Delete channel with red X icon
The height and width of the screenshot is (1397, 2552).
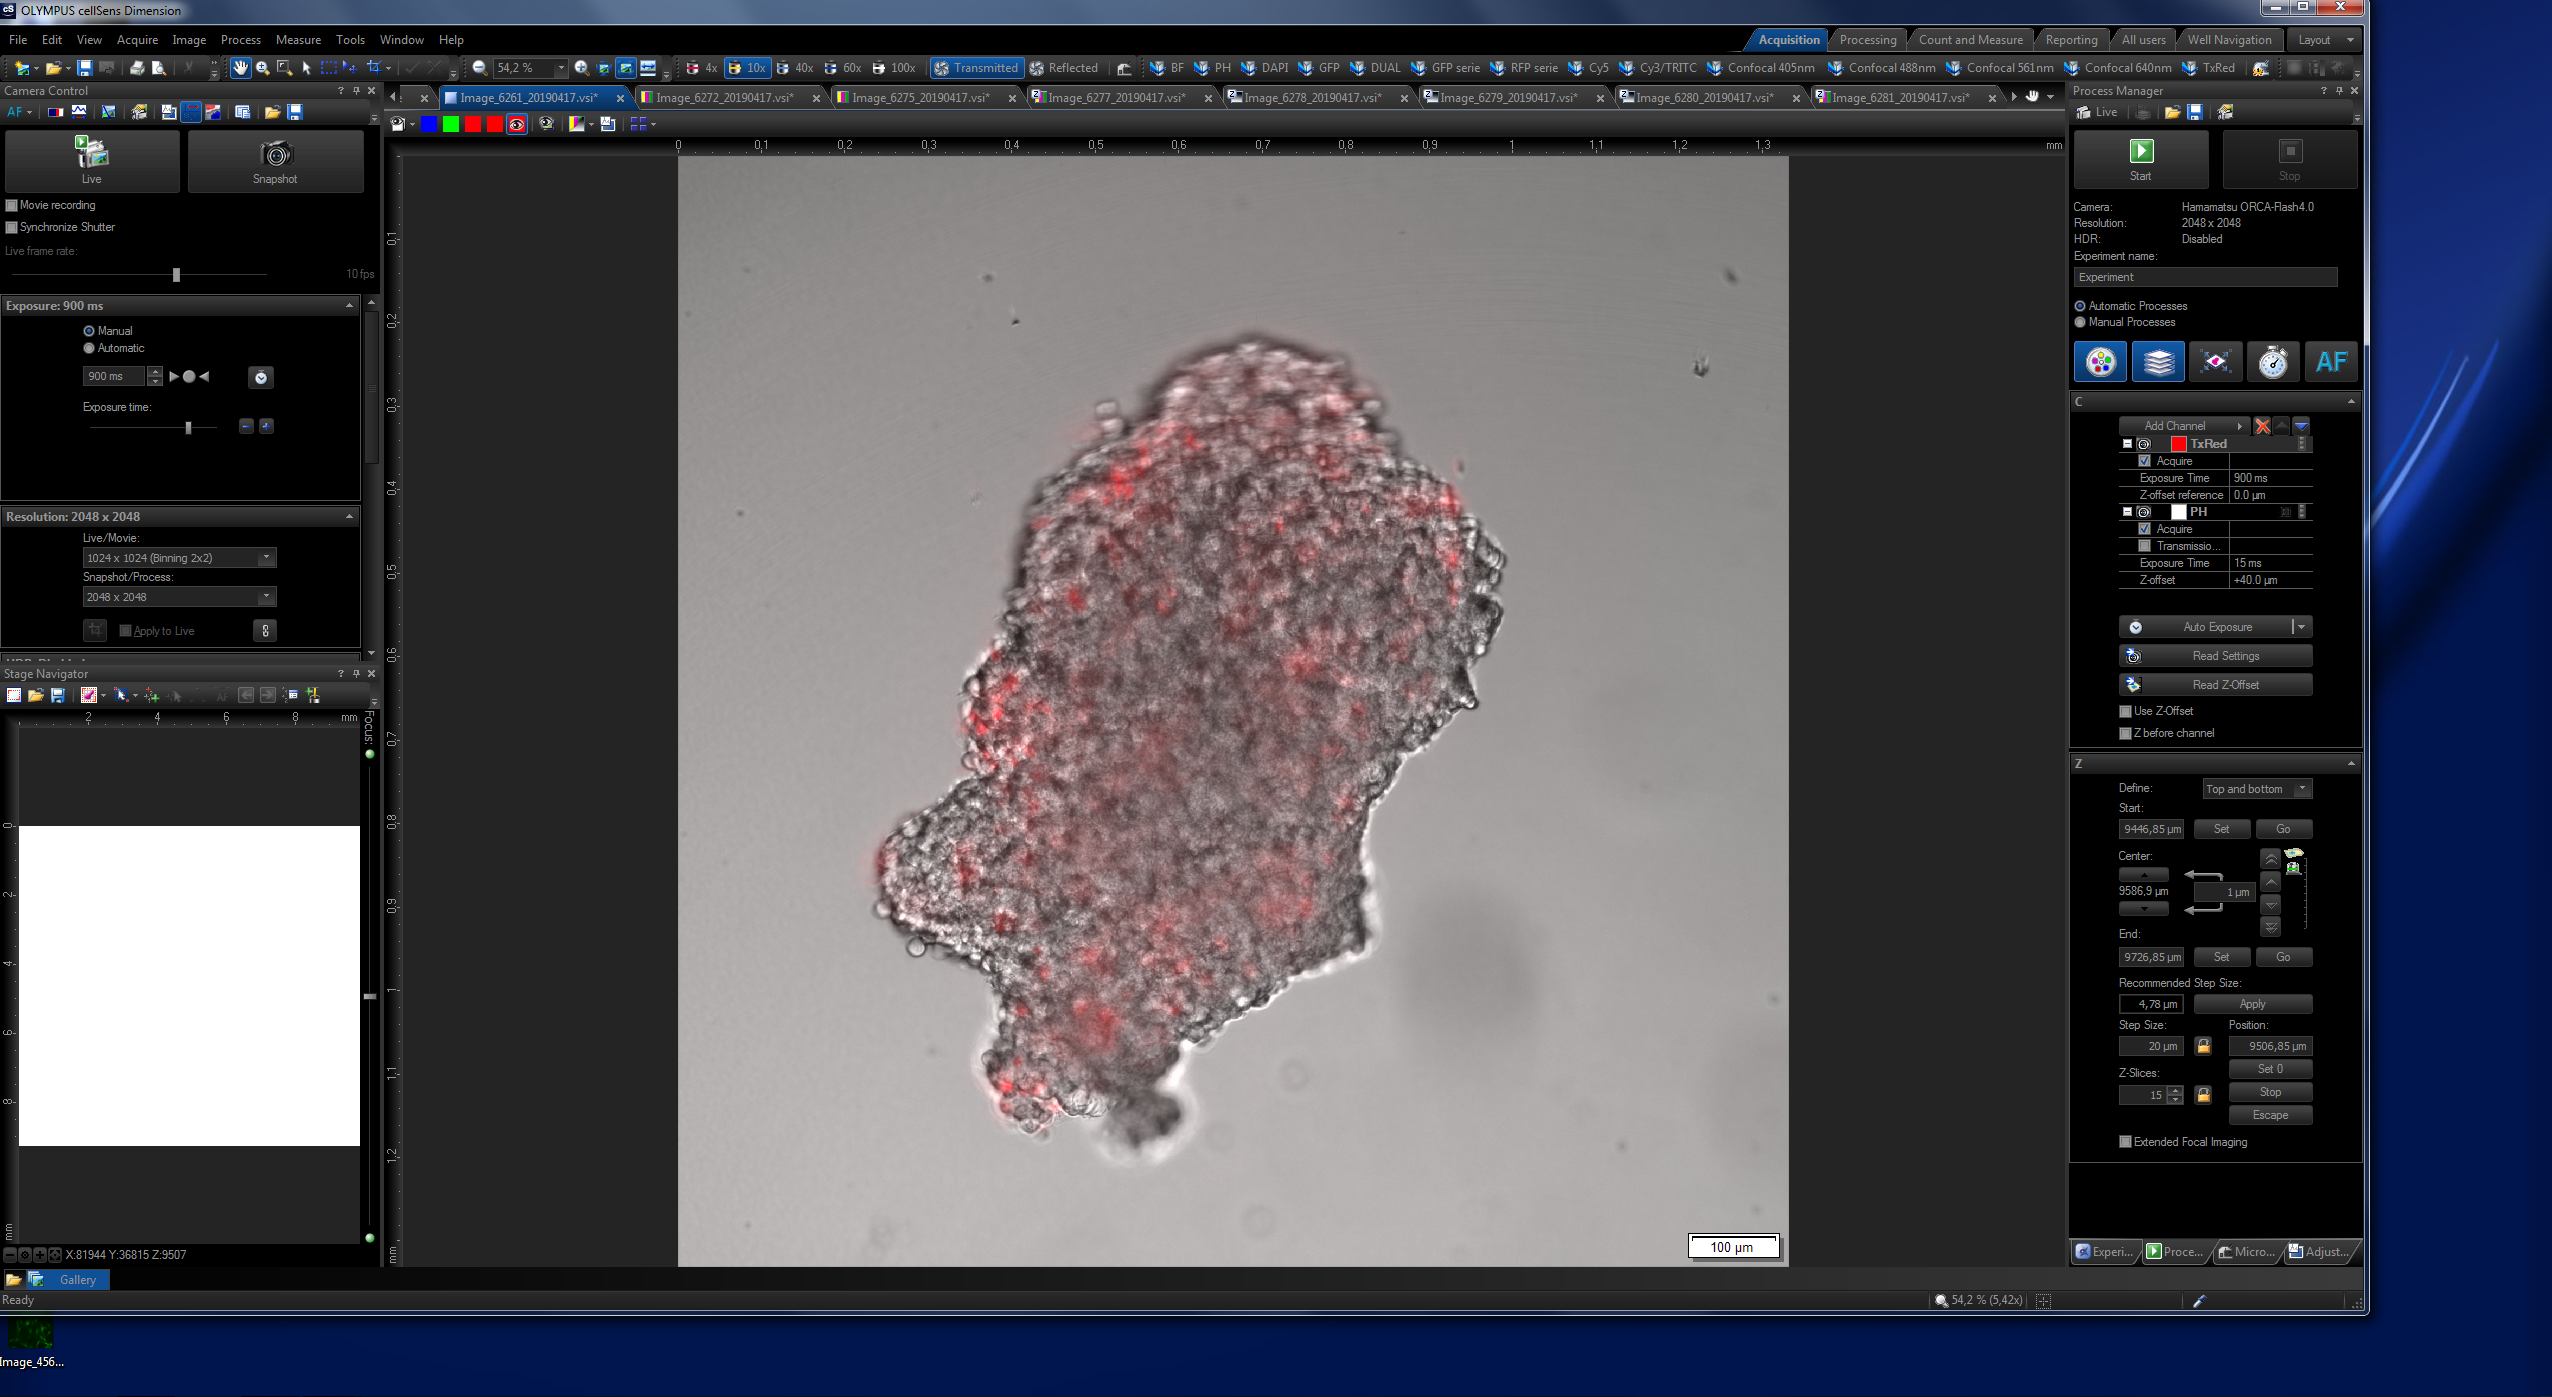(x=2262, y=426)
